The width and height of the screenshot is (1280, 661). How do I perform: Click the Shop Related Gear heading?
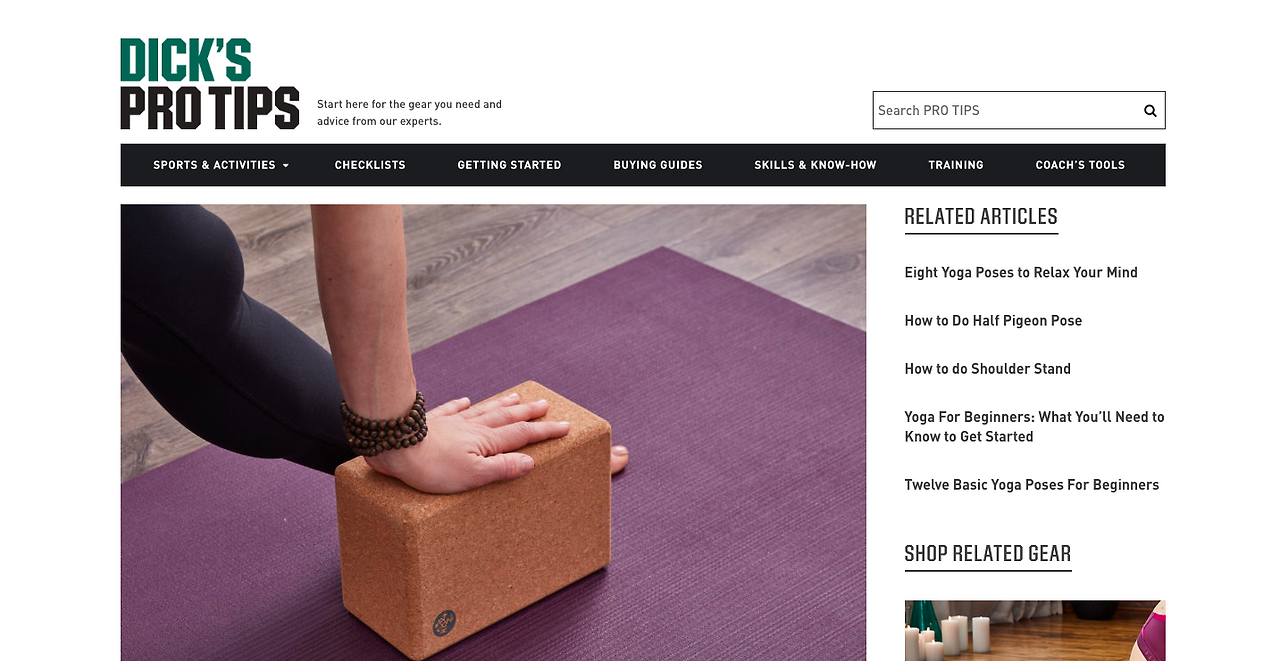988,554
